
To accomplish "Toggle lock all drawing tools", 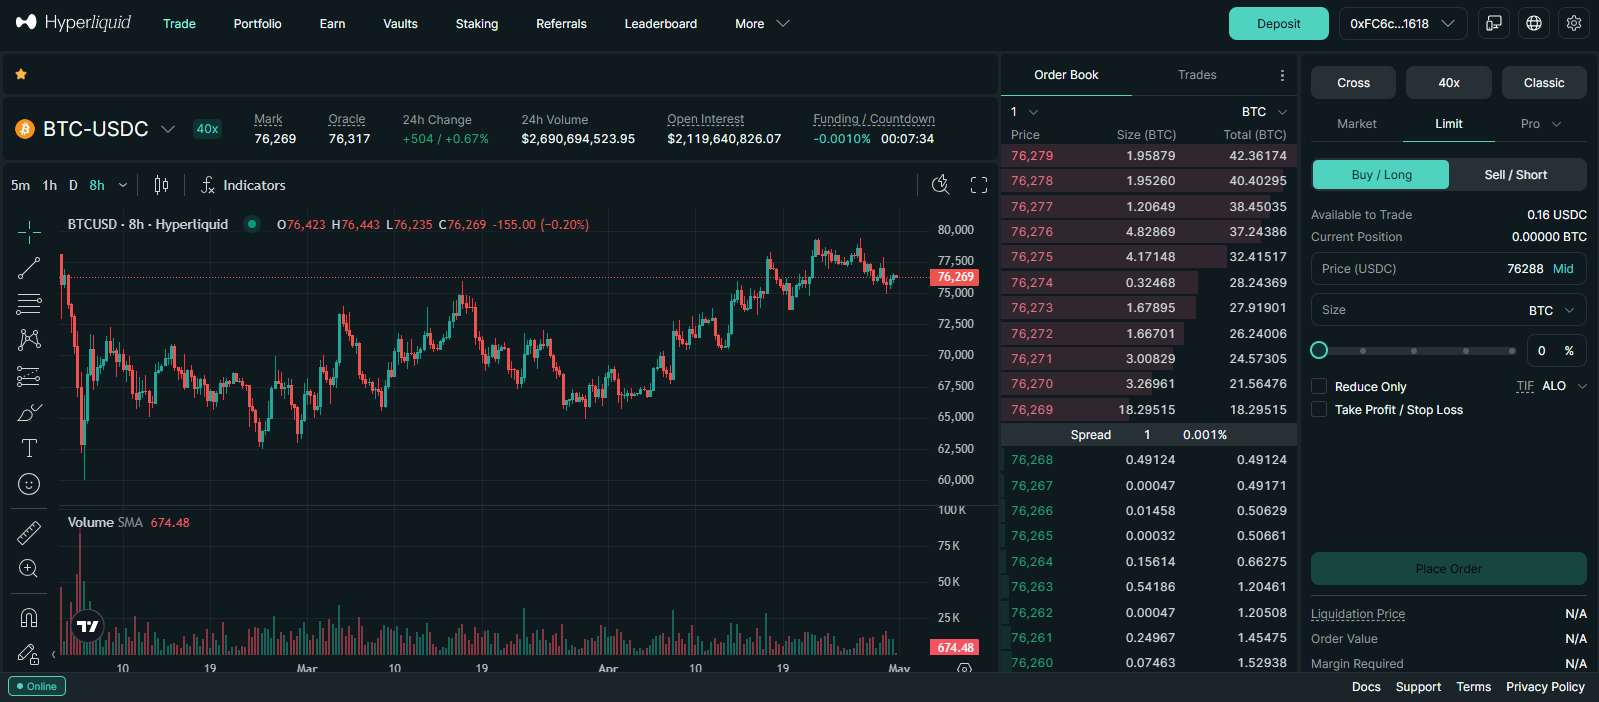I will [x=29, y=654].
